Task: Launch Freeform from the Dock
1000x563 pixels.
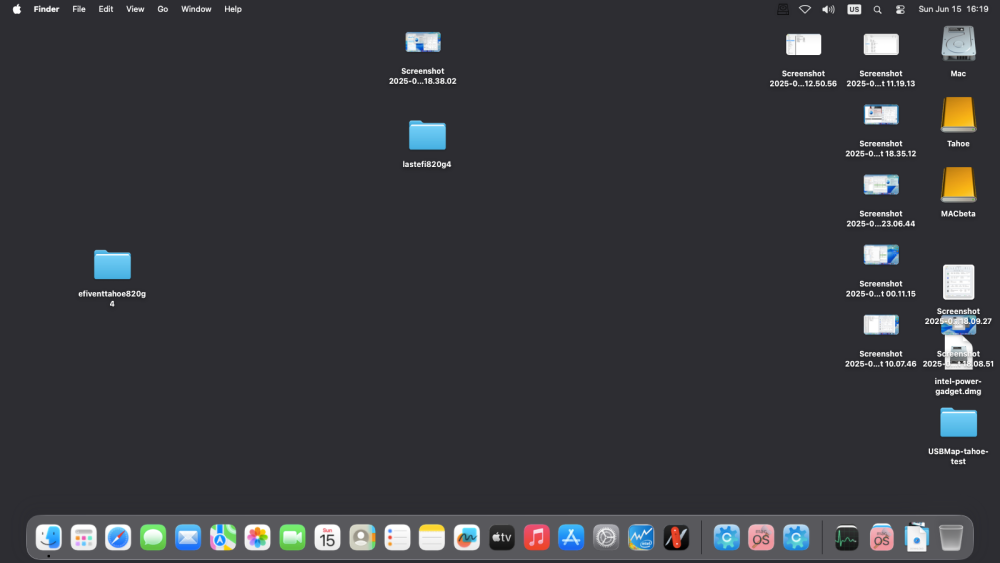Action: pos(467,537)
